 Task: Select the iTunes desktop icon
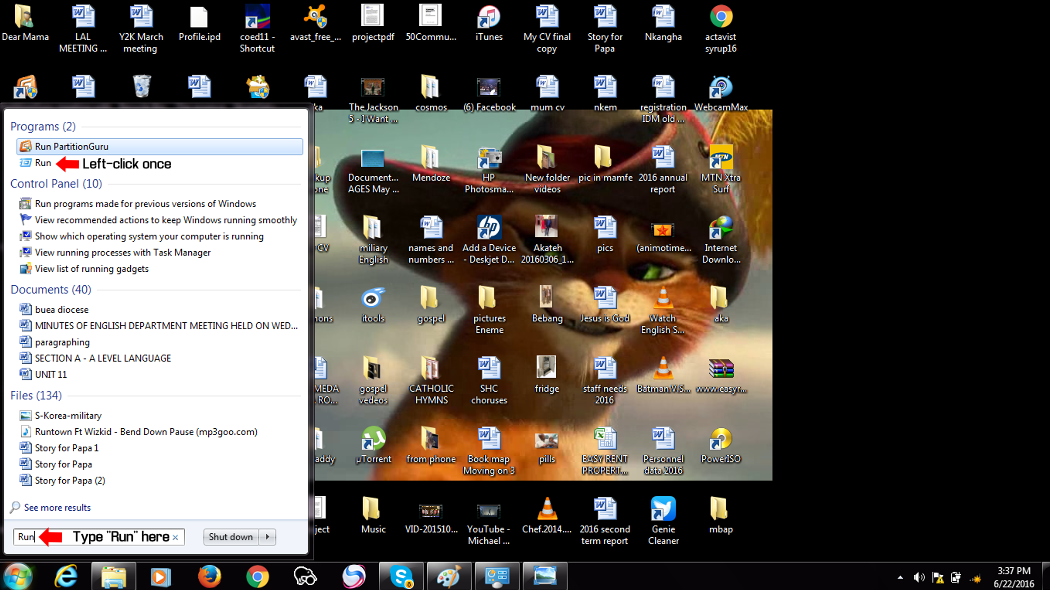point(489,24)
